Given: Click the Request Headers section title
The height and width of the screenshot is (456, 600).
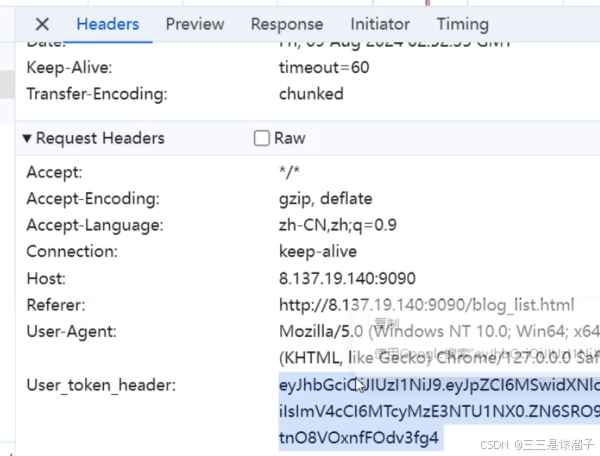Looking at the screenshot, I should click(x=100, y=138).
